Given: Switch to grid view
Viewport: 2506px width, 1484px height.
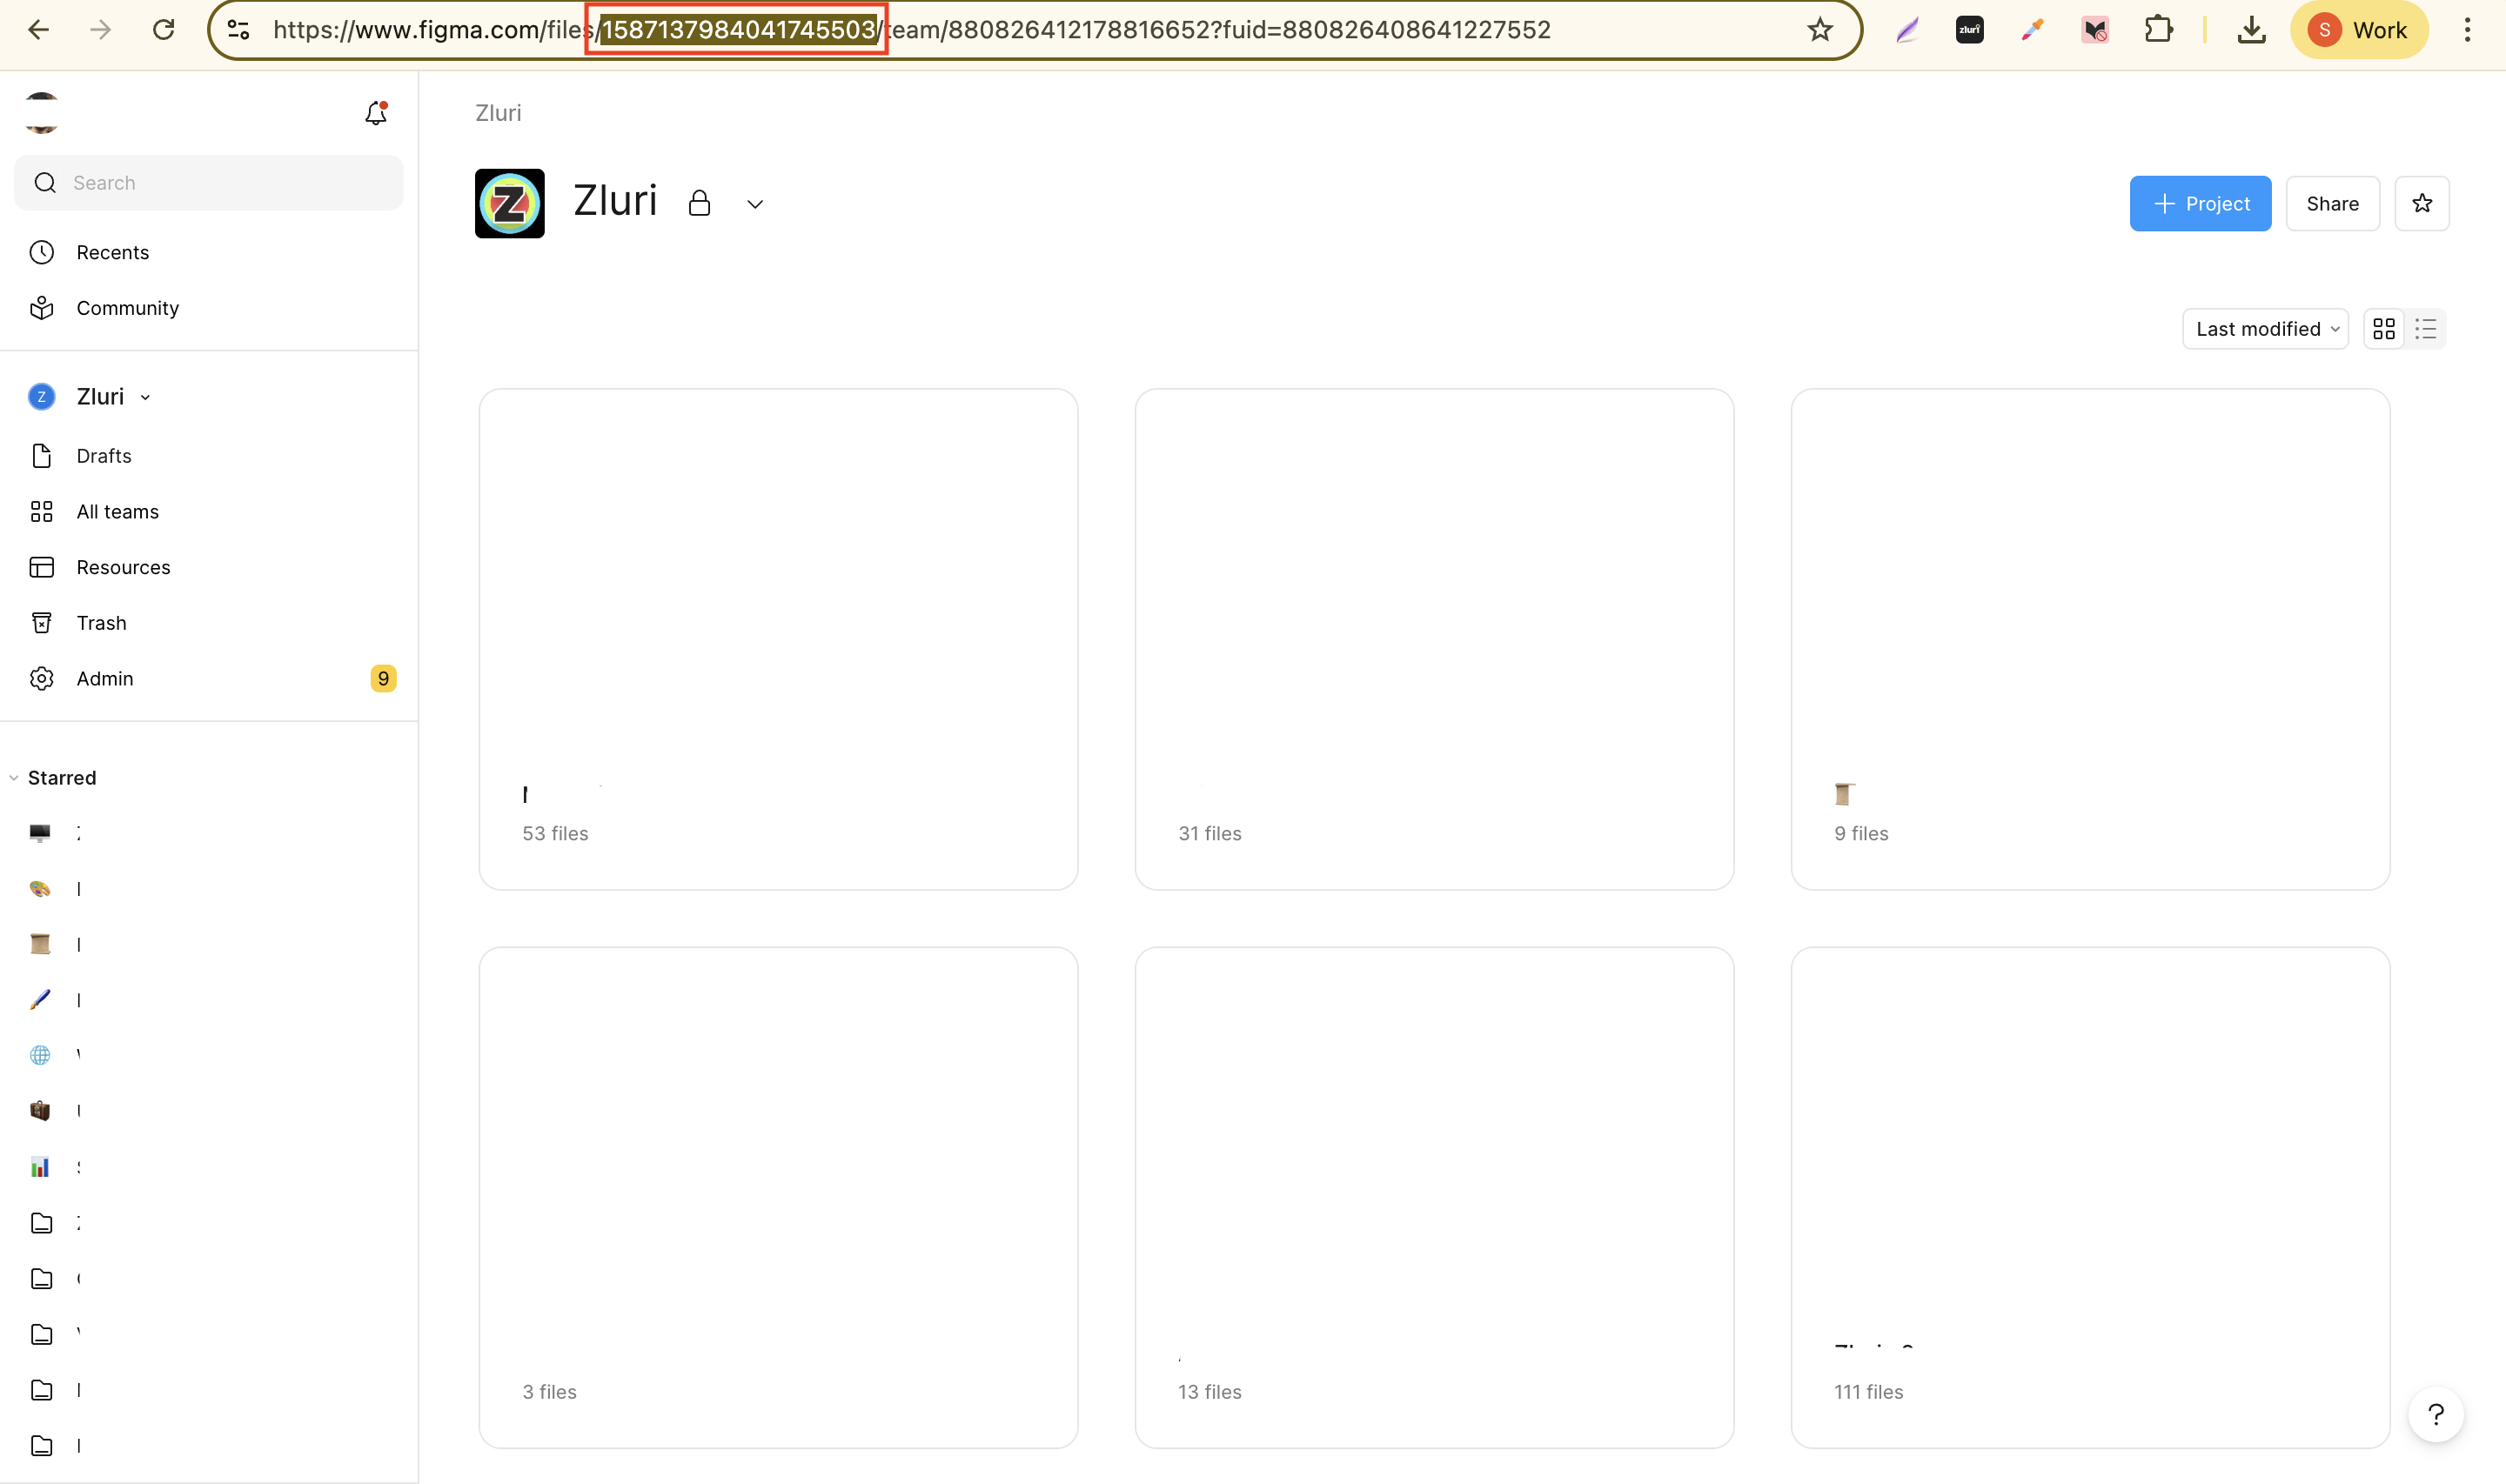Looking at the screenshot, I should 2384,329.
